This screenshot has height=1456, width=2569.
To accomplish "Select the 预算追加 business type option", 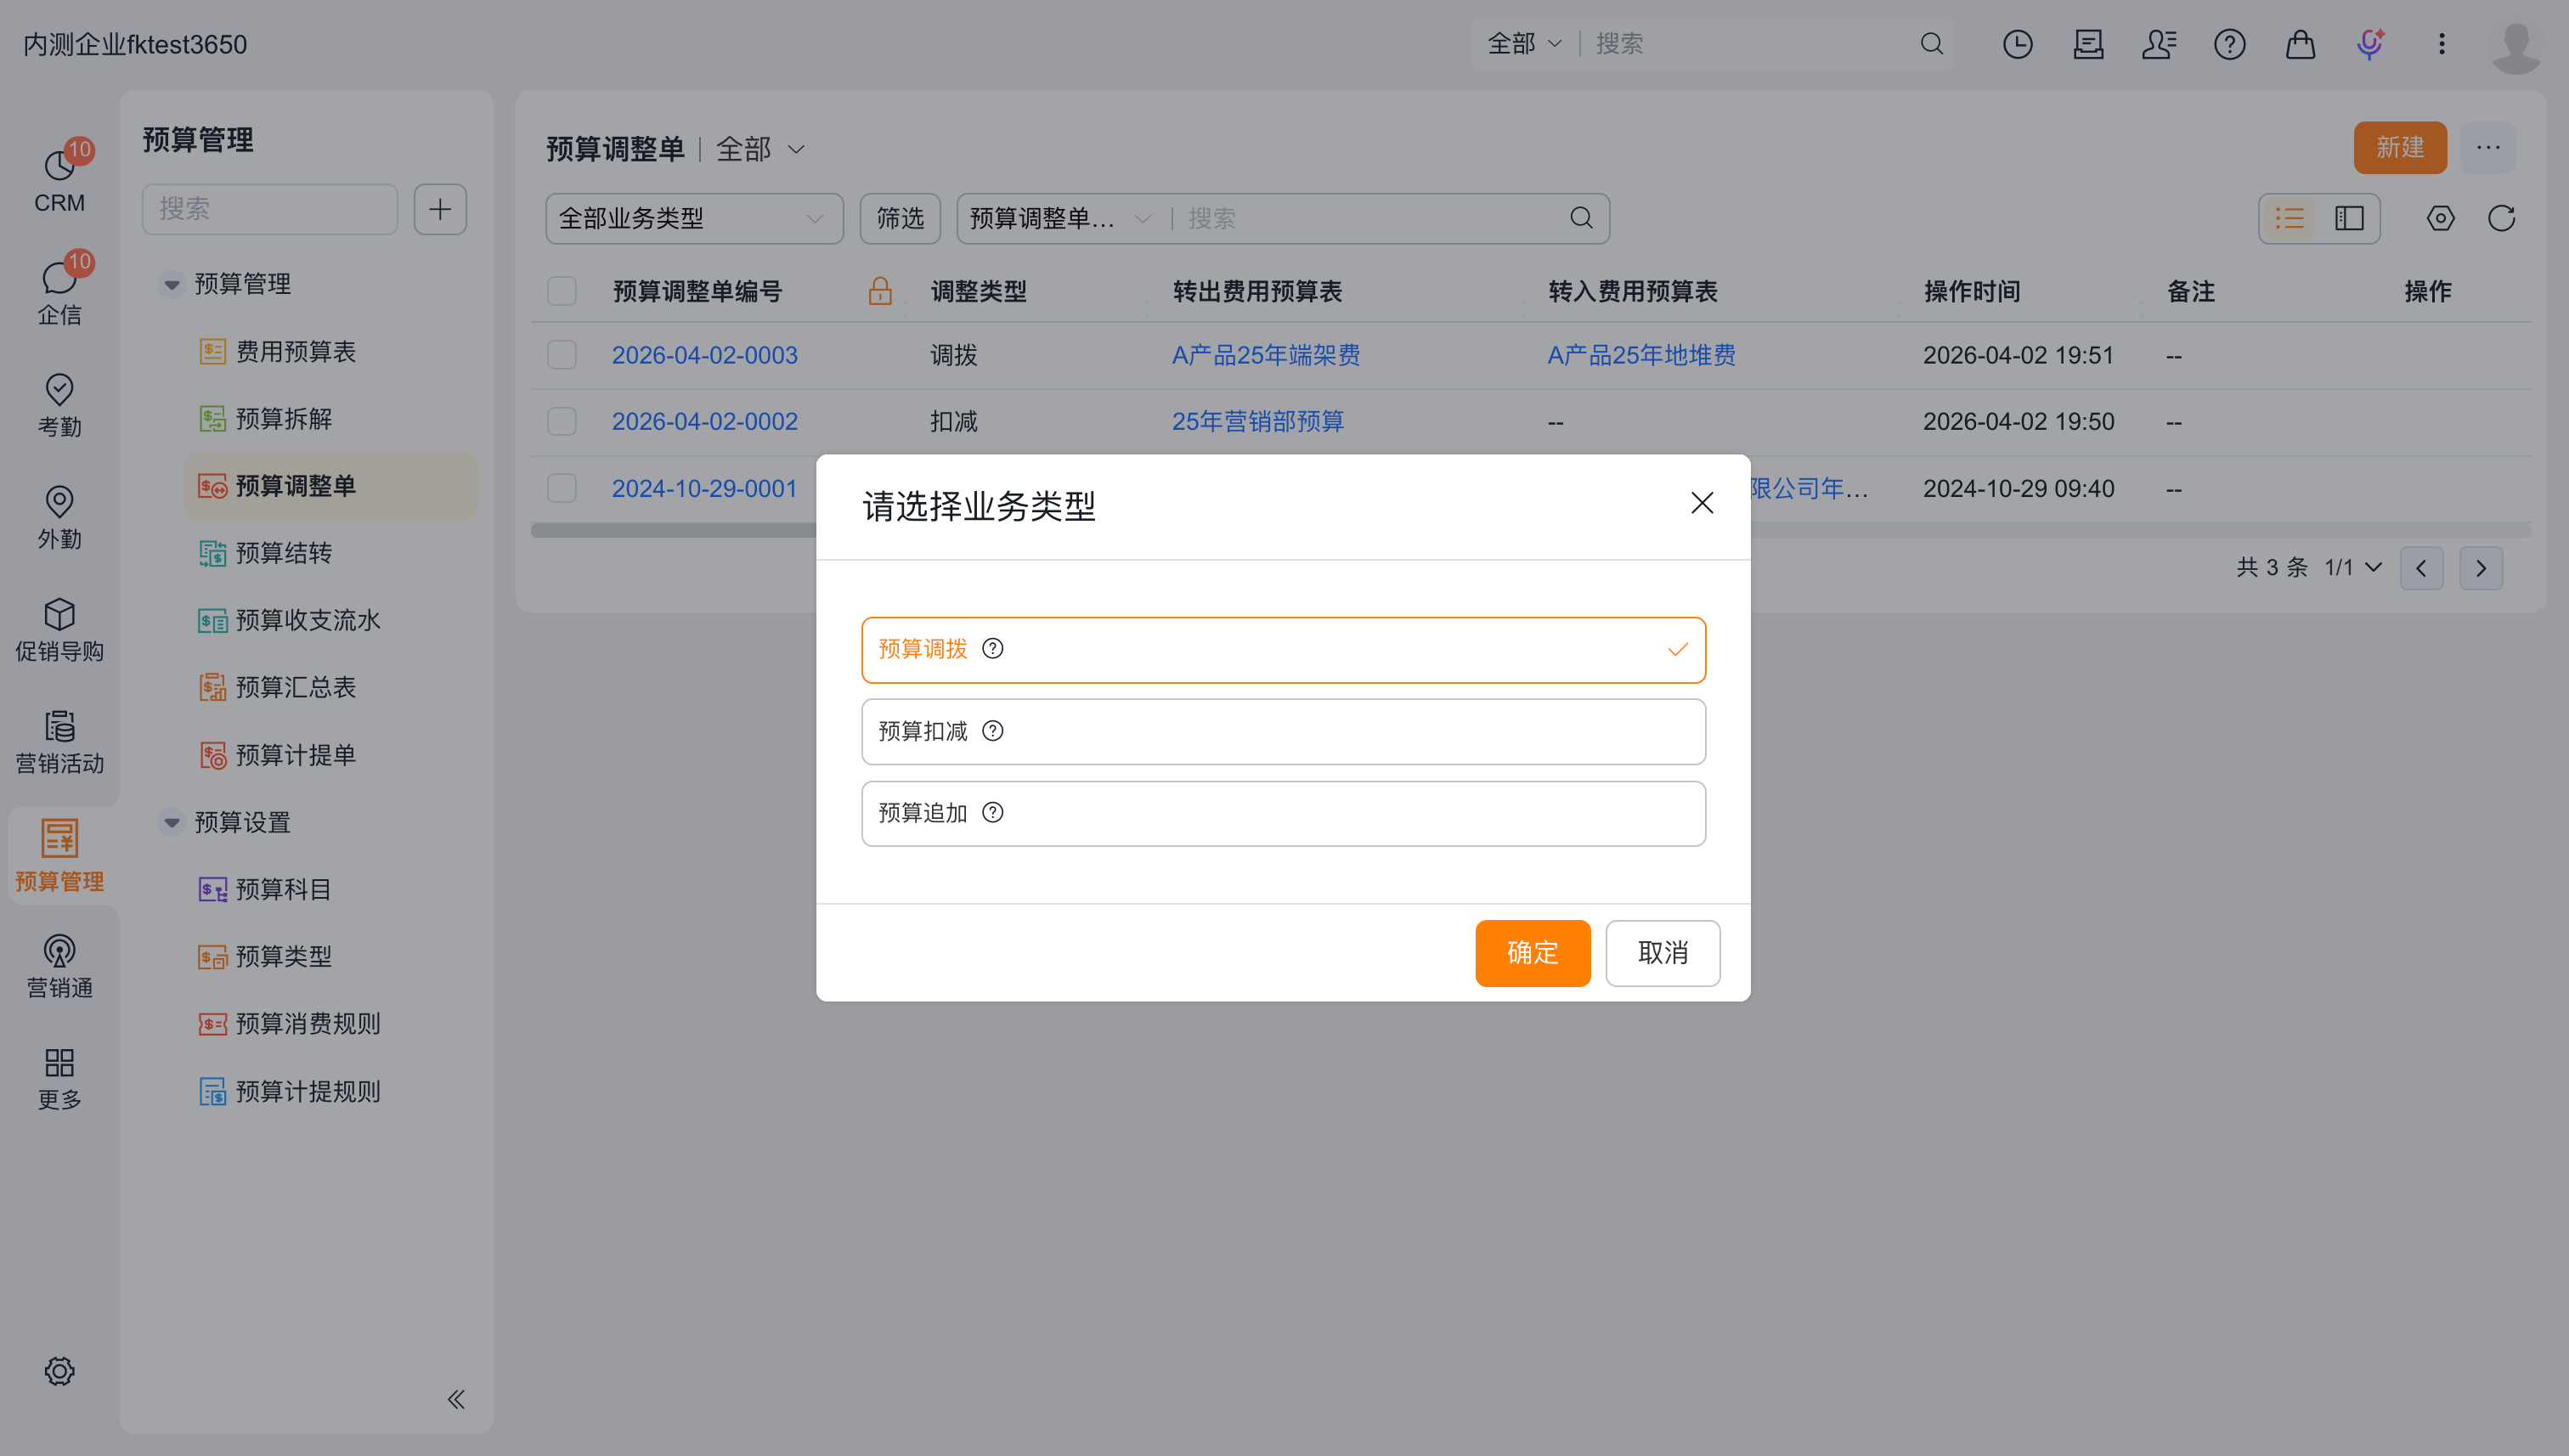I will 1283,813.
